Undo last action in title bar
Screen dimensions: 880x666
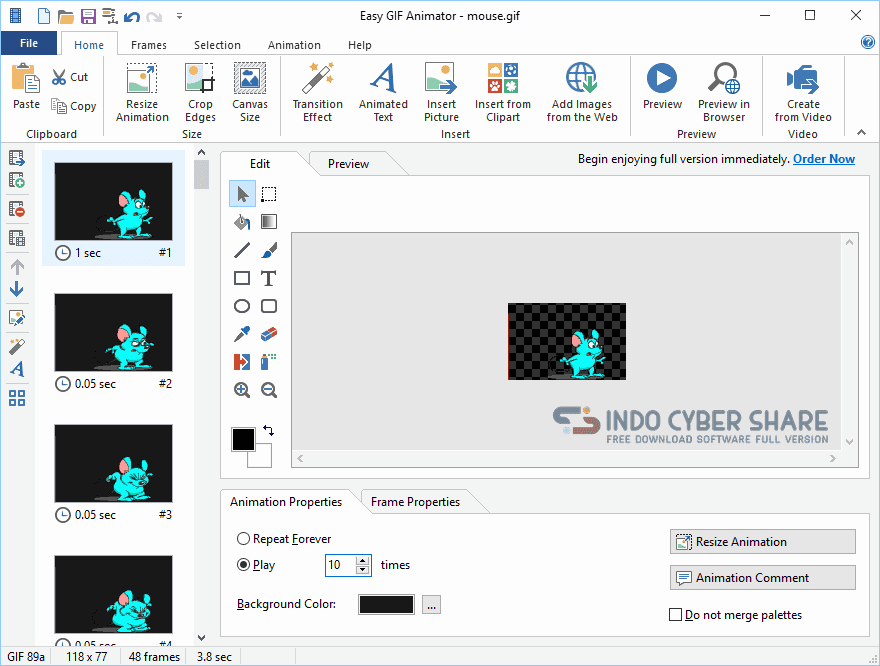click(x=132, y=16)
